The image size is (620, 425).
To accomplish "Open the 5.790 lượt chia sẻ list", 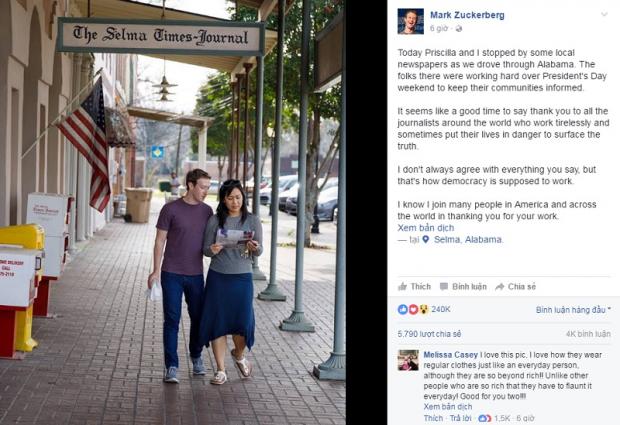I will (x=429, y=334).
